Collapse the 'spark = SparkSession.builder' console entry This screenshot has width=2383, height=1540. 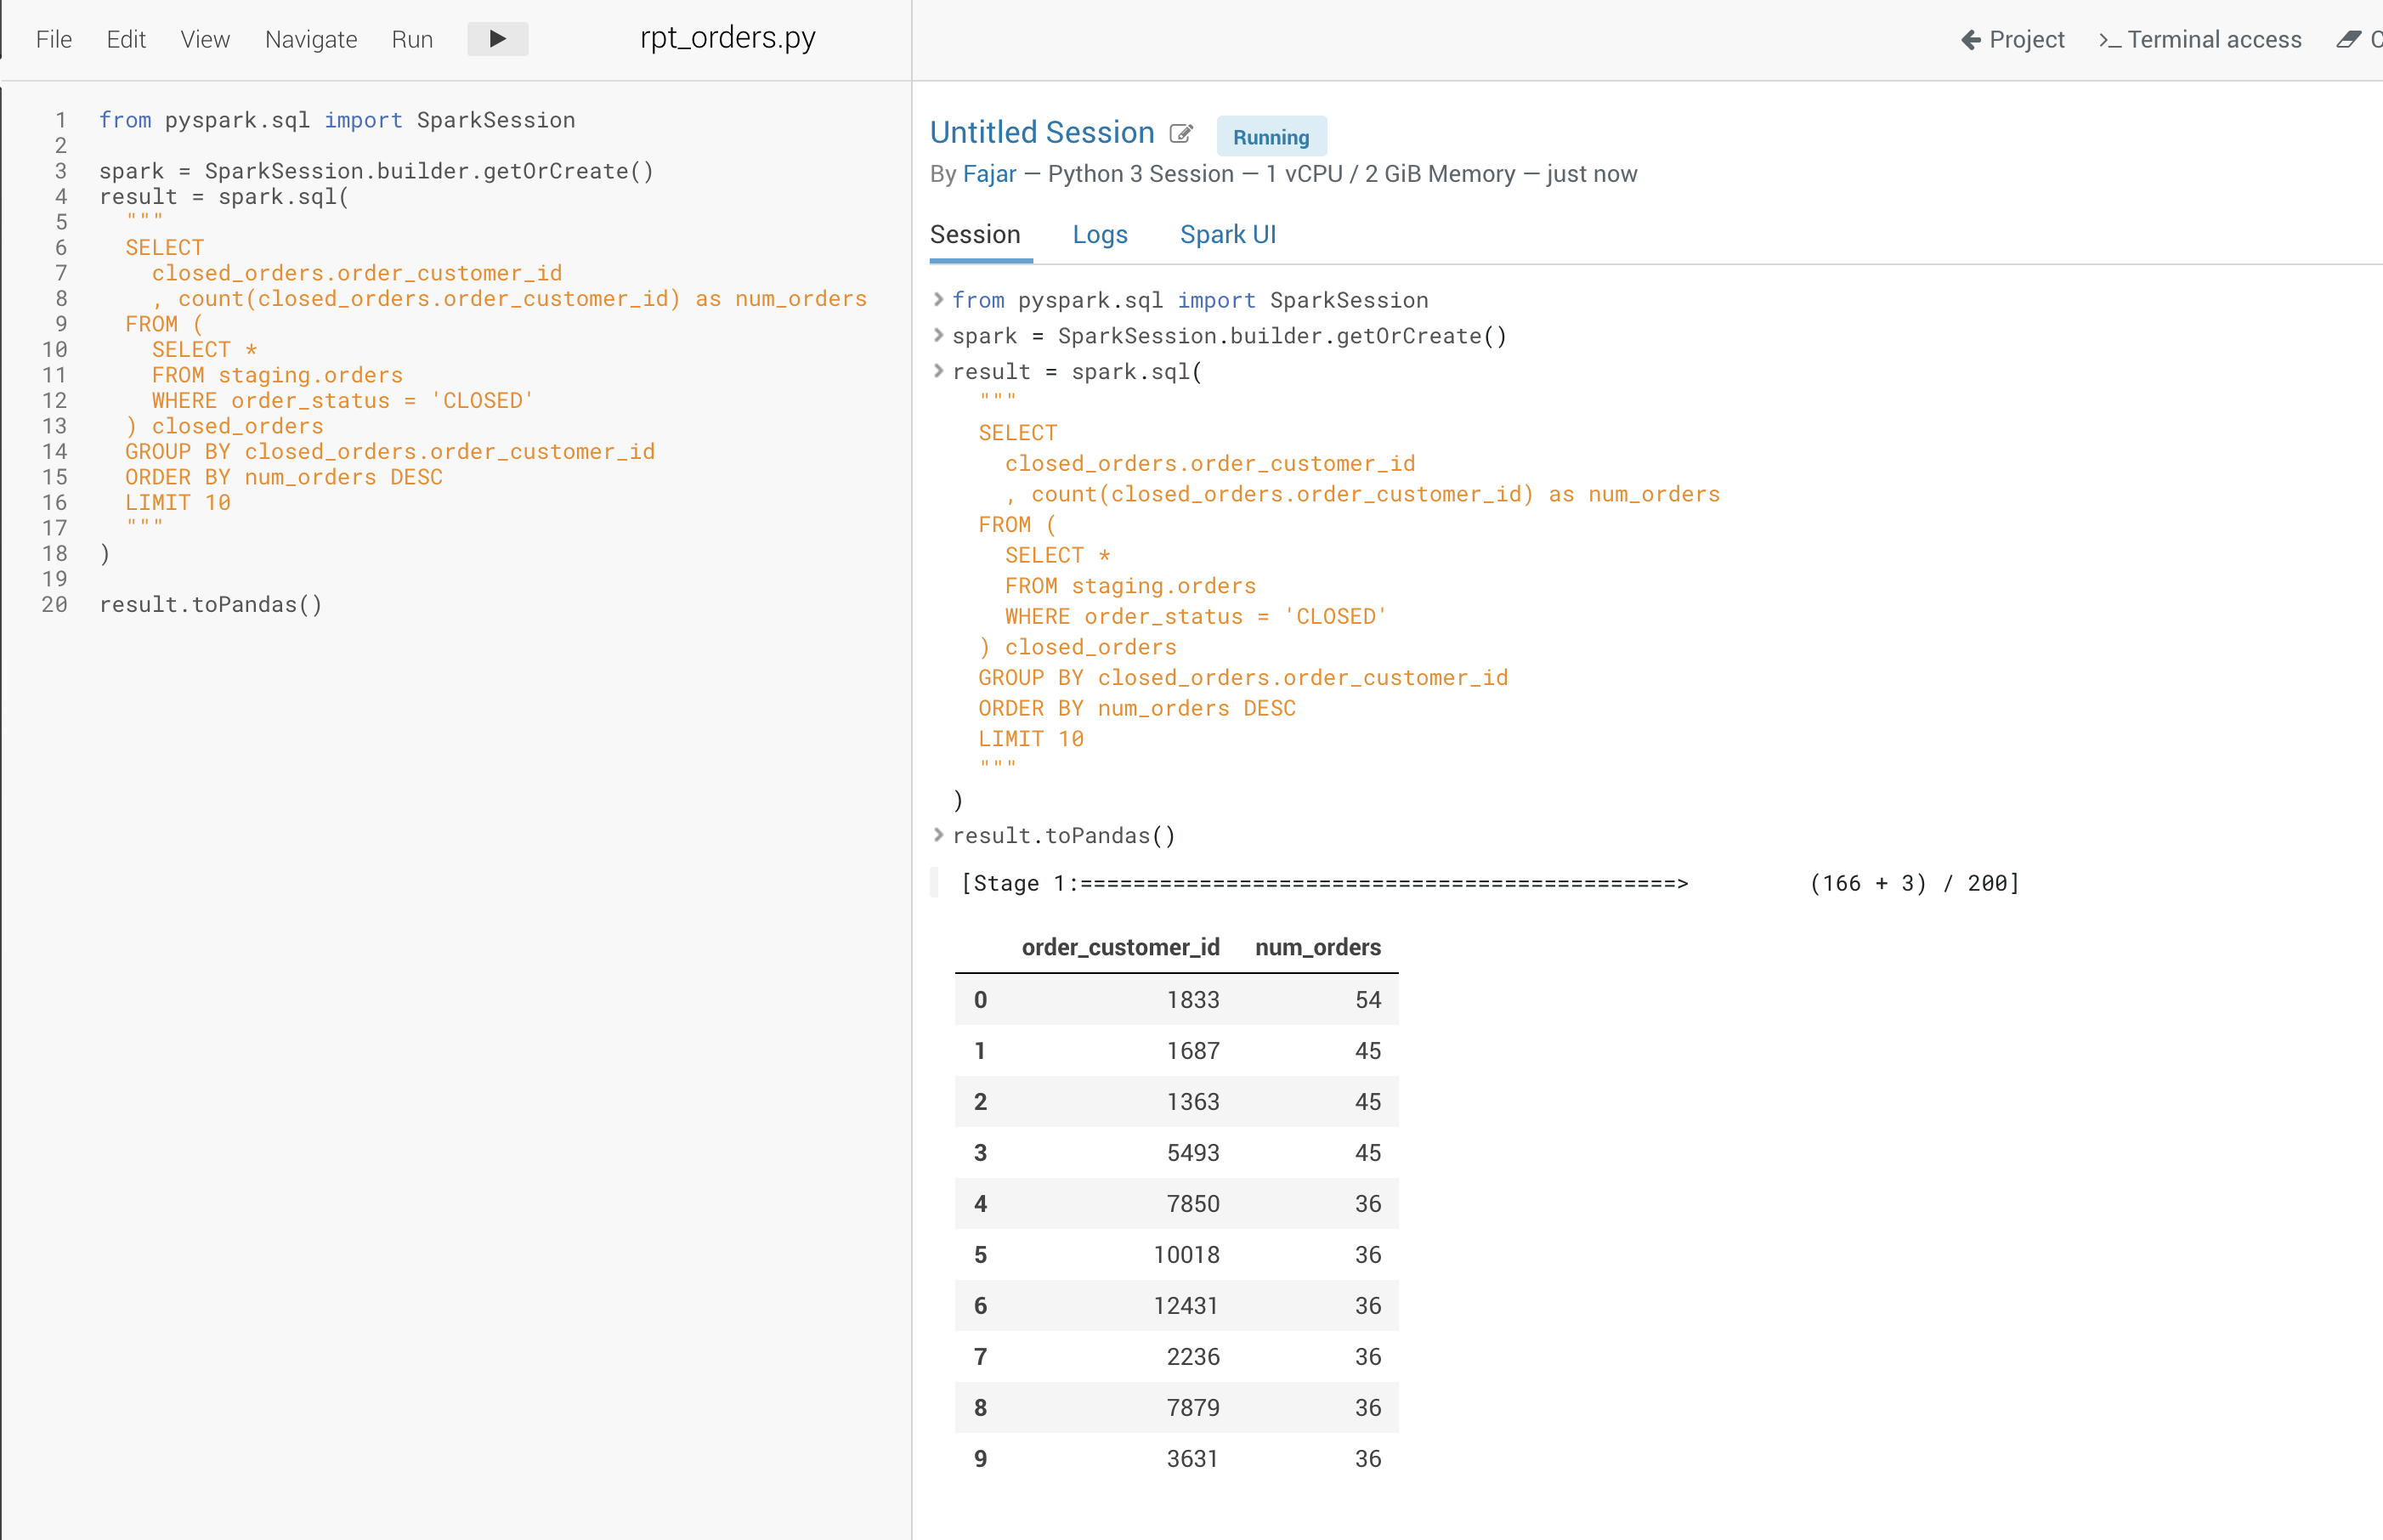click(938, 335)
